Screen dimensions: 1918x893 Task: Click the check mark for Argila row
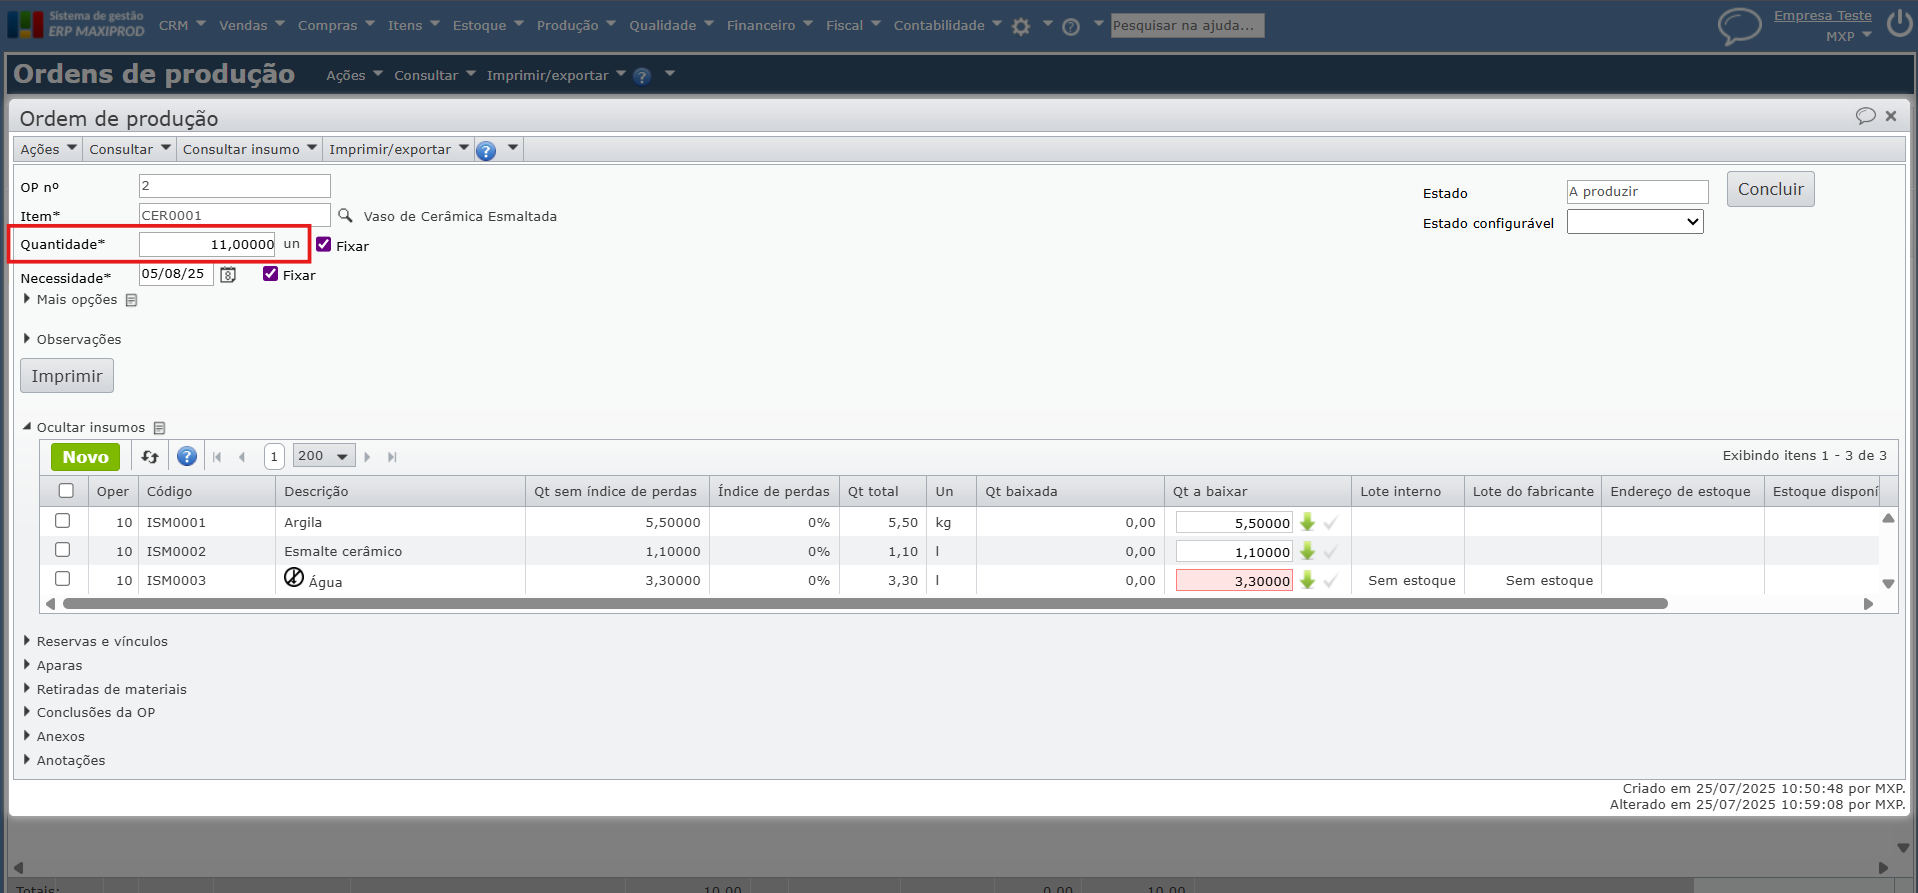tap(1330, 523)
